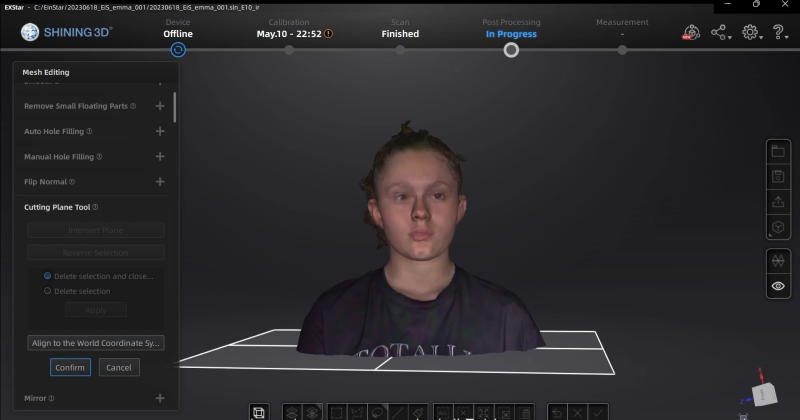Click the 3D cube model icon on right toolbar
This screenshot has width=800, height=420.
(x=778, y=227)
